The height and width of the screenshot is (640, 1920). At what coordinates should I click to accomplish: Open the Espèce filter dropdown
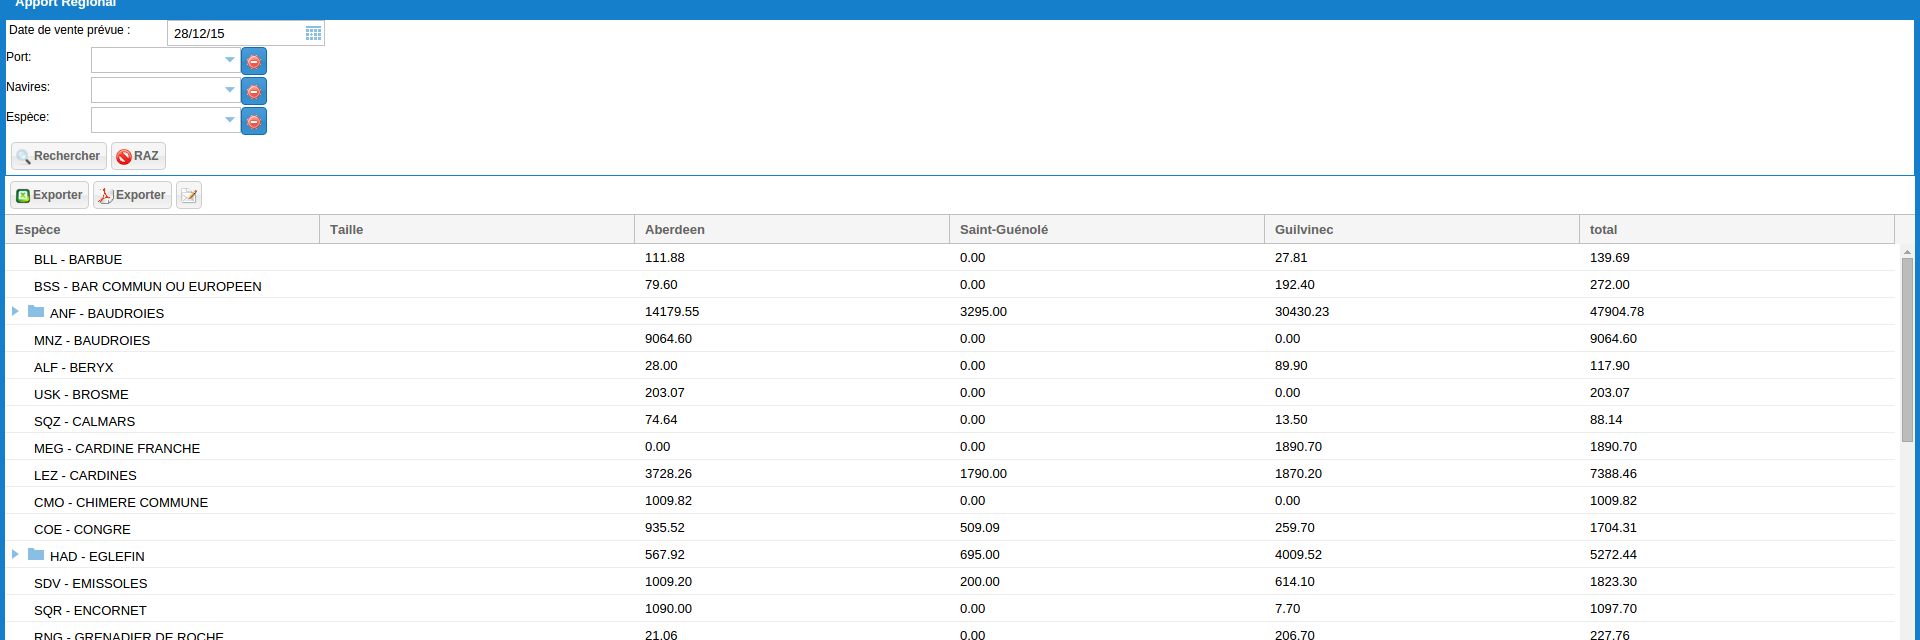230,121
